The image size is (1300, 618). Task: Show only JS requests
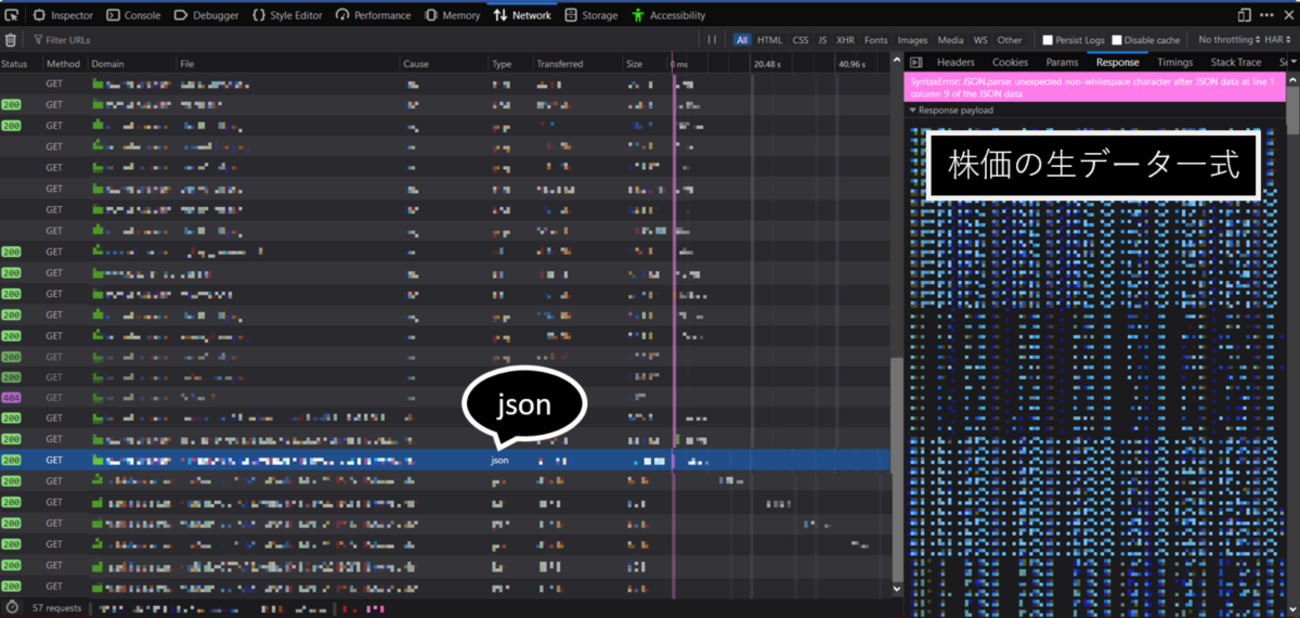[x=822, y=40]
